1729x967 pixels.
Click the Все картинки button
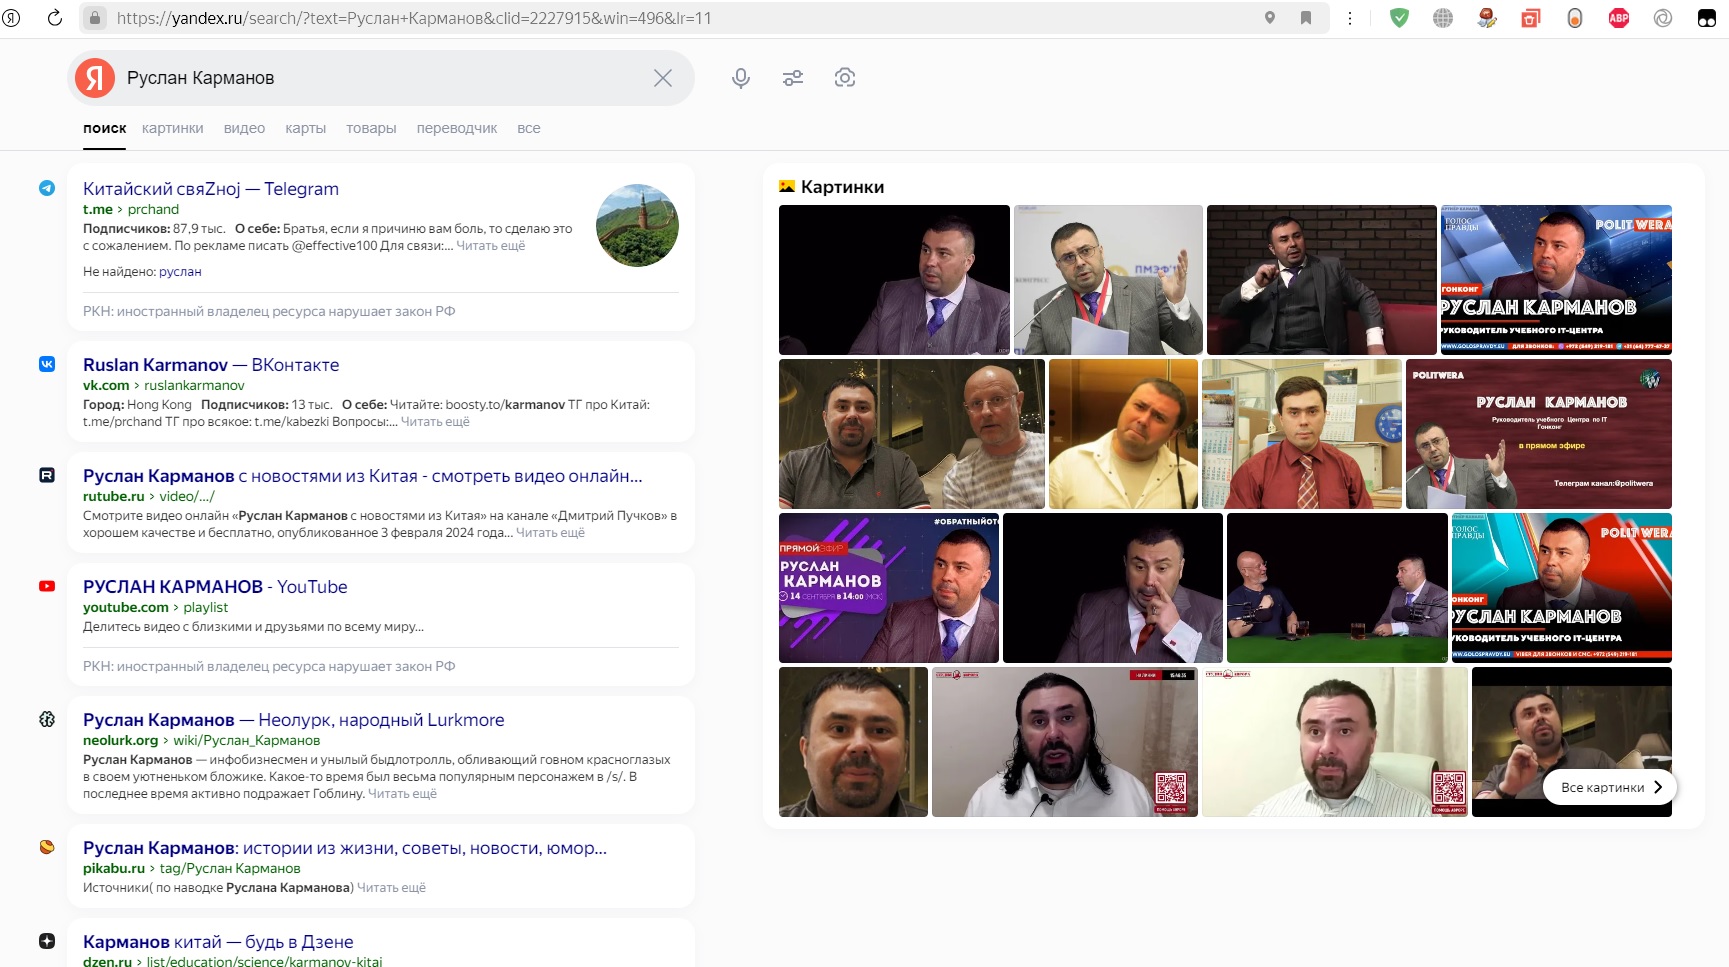1610,787
